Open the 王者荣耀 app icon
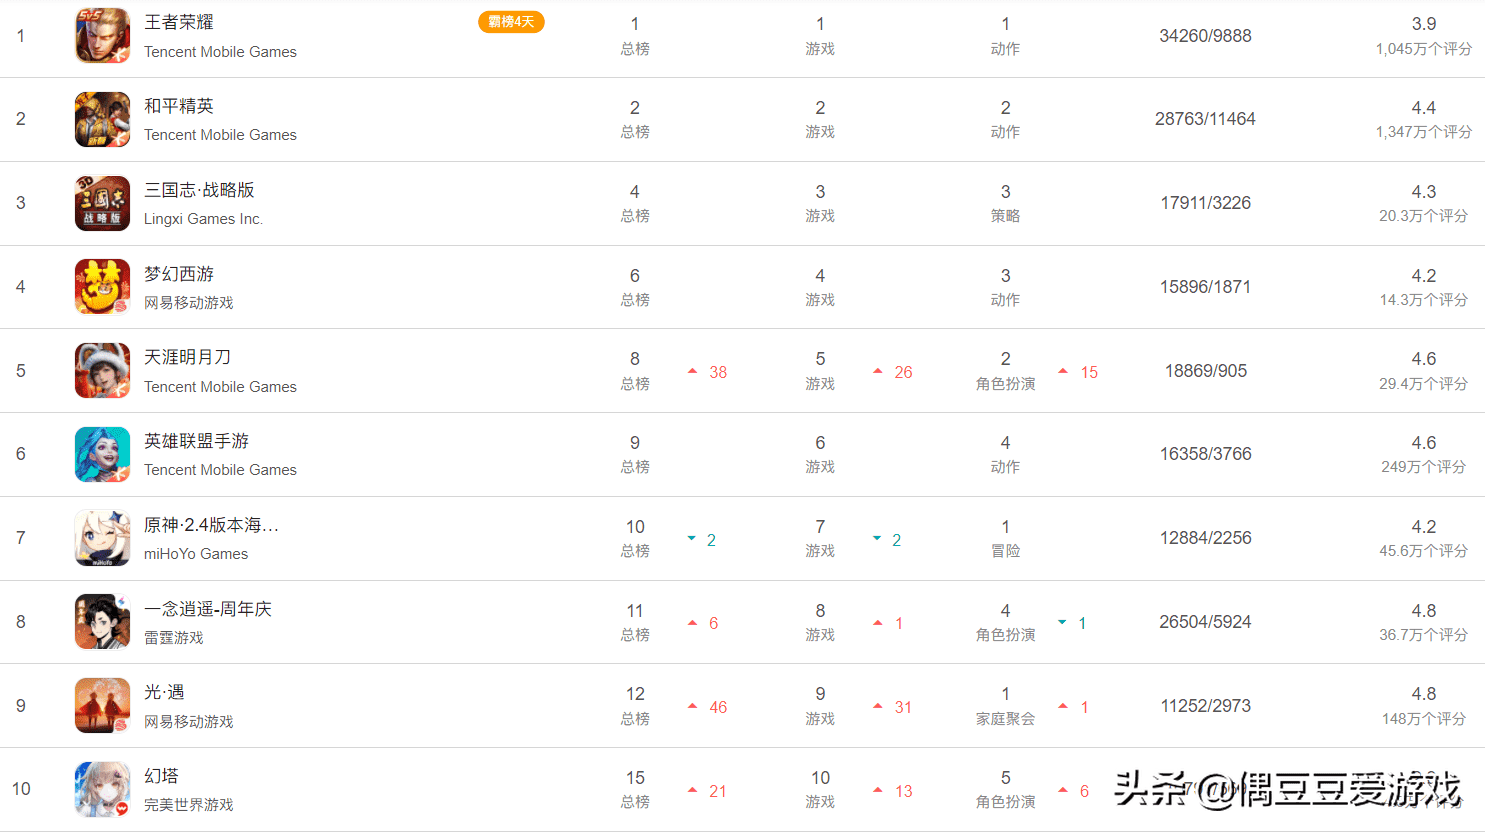Viewport: 1485px width, 832px height. 102,36
